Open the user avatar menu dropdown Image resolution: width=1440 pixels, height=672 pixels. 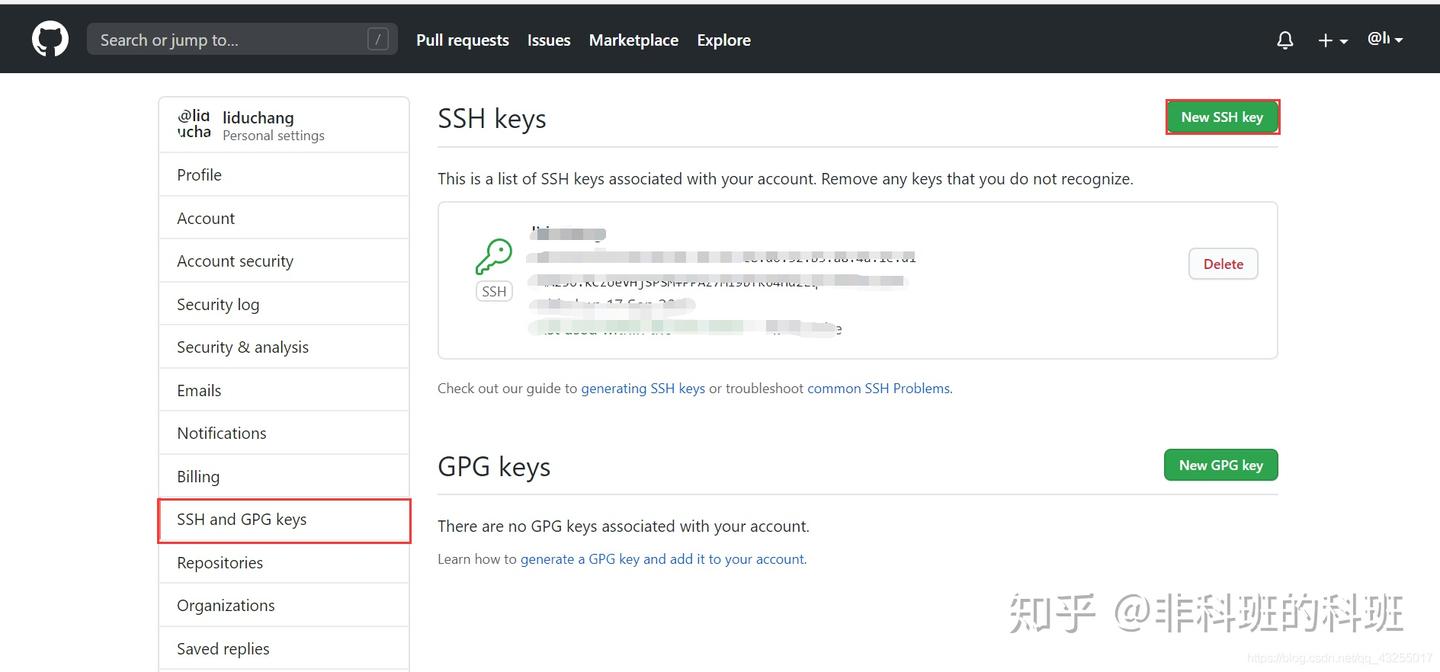(1385, 39)
